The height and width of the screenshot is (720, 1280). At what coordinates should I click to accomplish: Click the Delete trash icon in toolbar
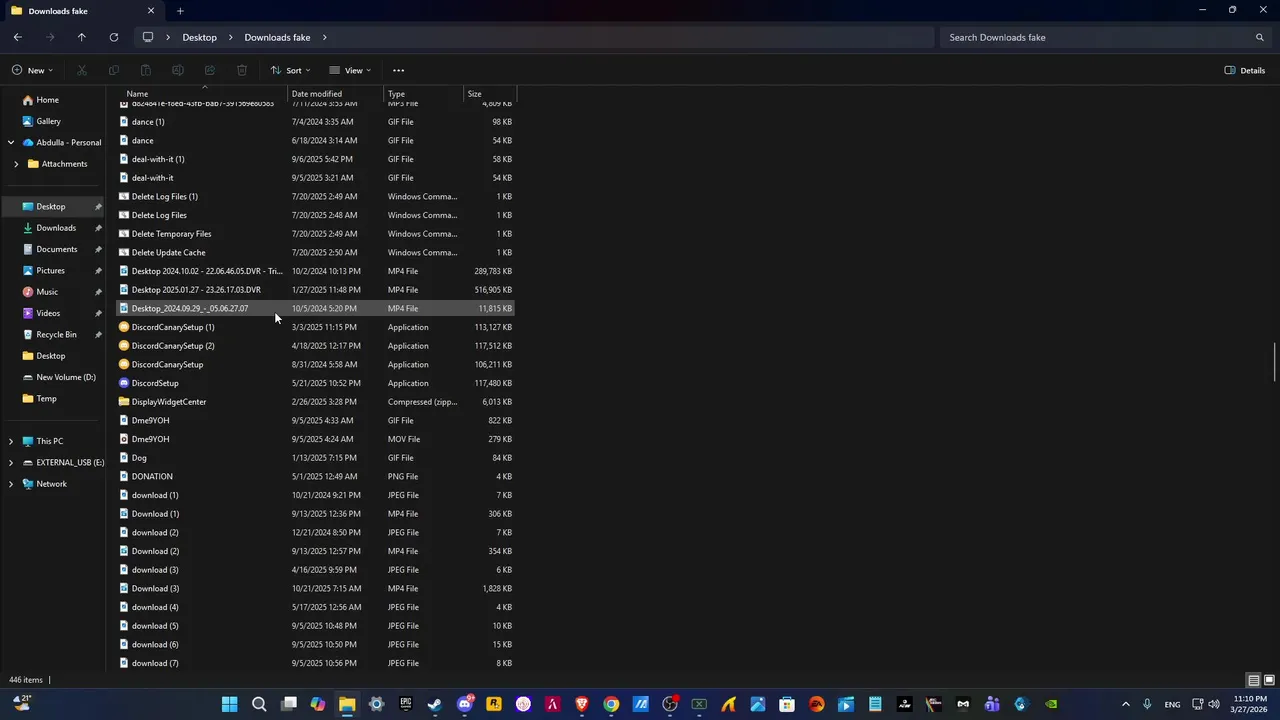[242, 70]
